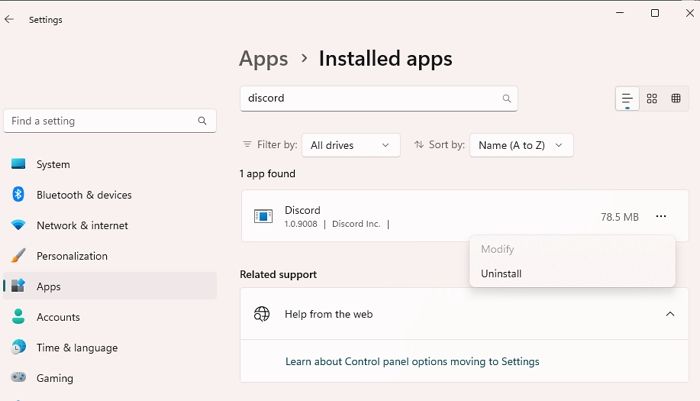Click the Apps breadcrumb link
700x401 pixels.
pos(263,59)
